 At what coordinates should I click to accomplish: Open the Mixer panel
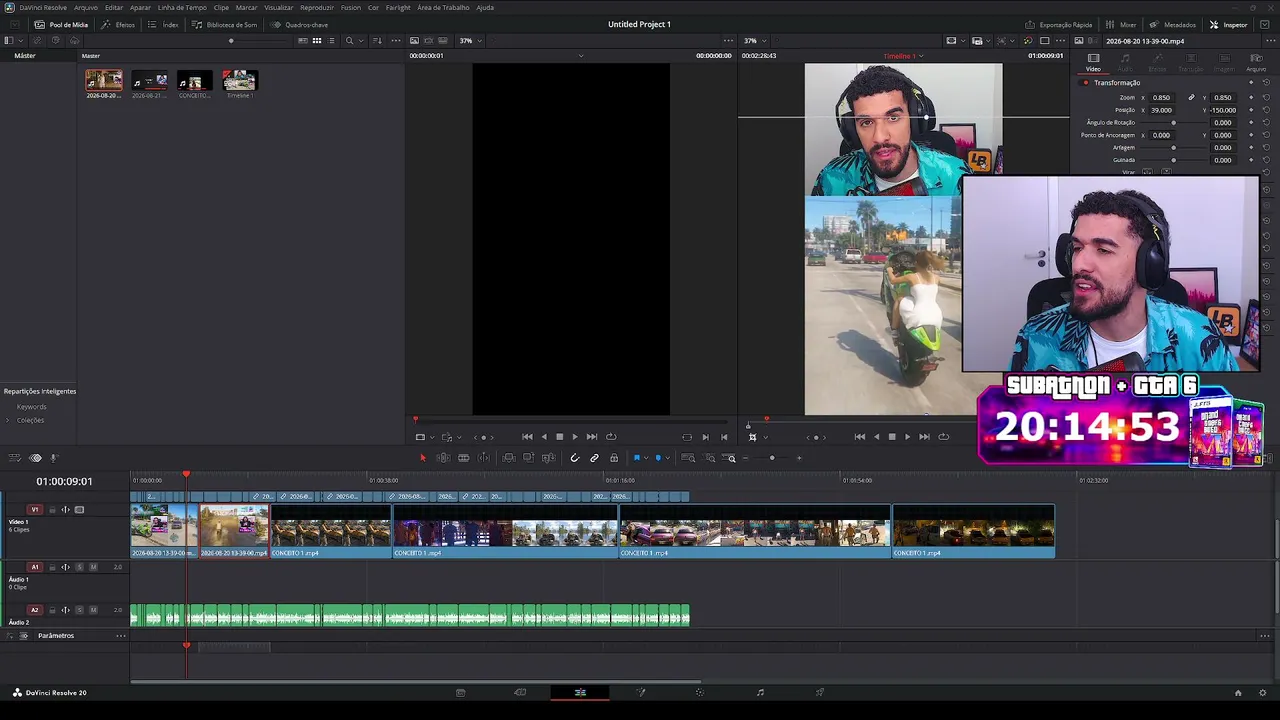[1121, 24]
